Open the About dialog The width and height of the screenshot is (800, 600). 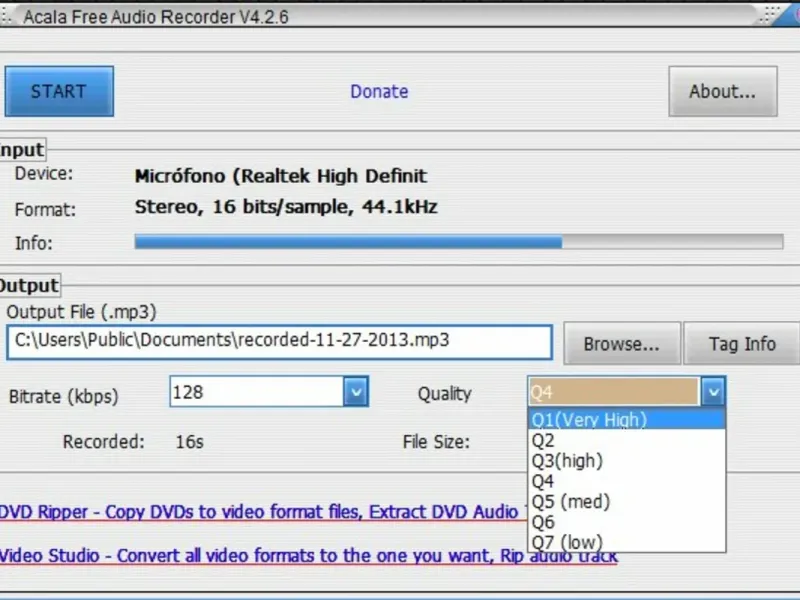723,91
